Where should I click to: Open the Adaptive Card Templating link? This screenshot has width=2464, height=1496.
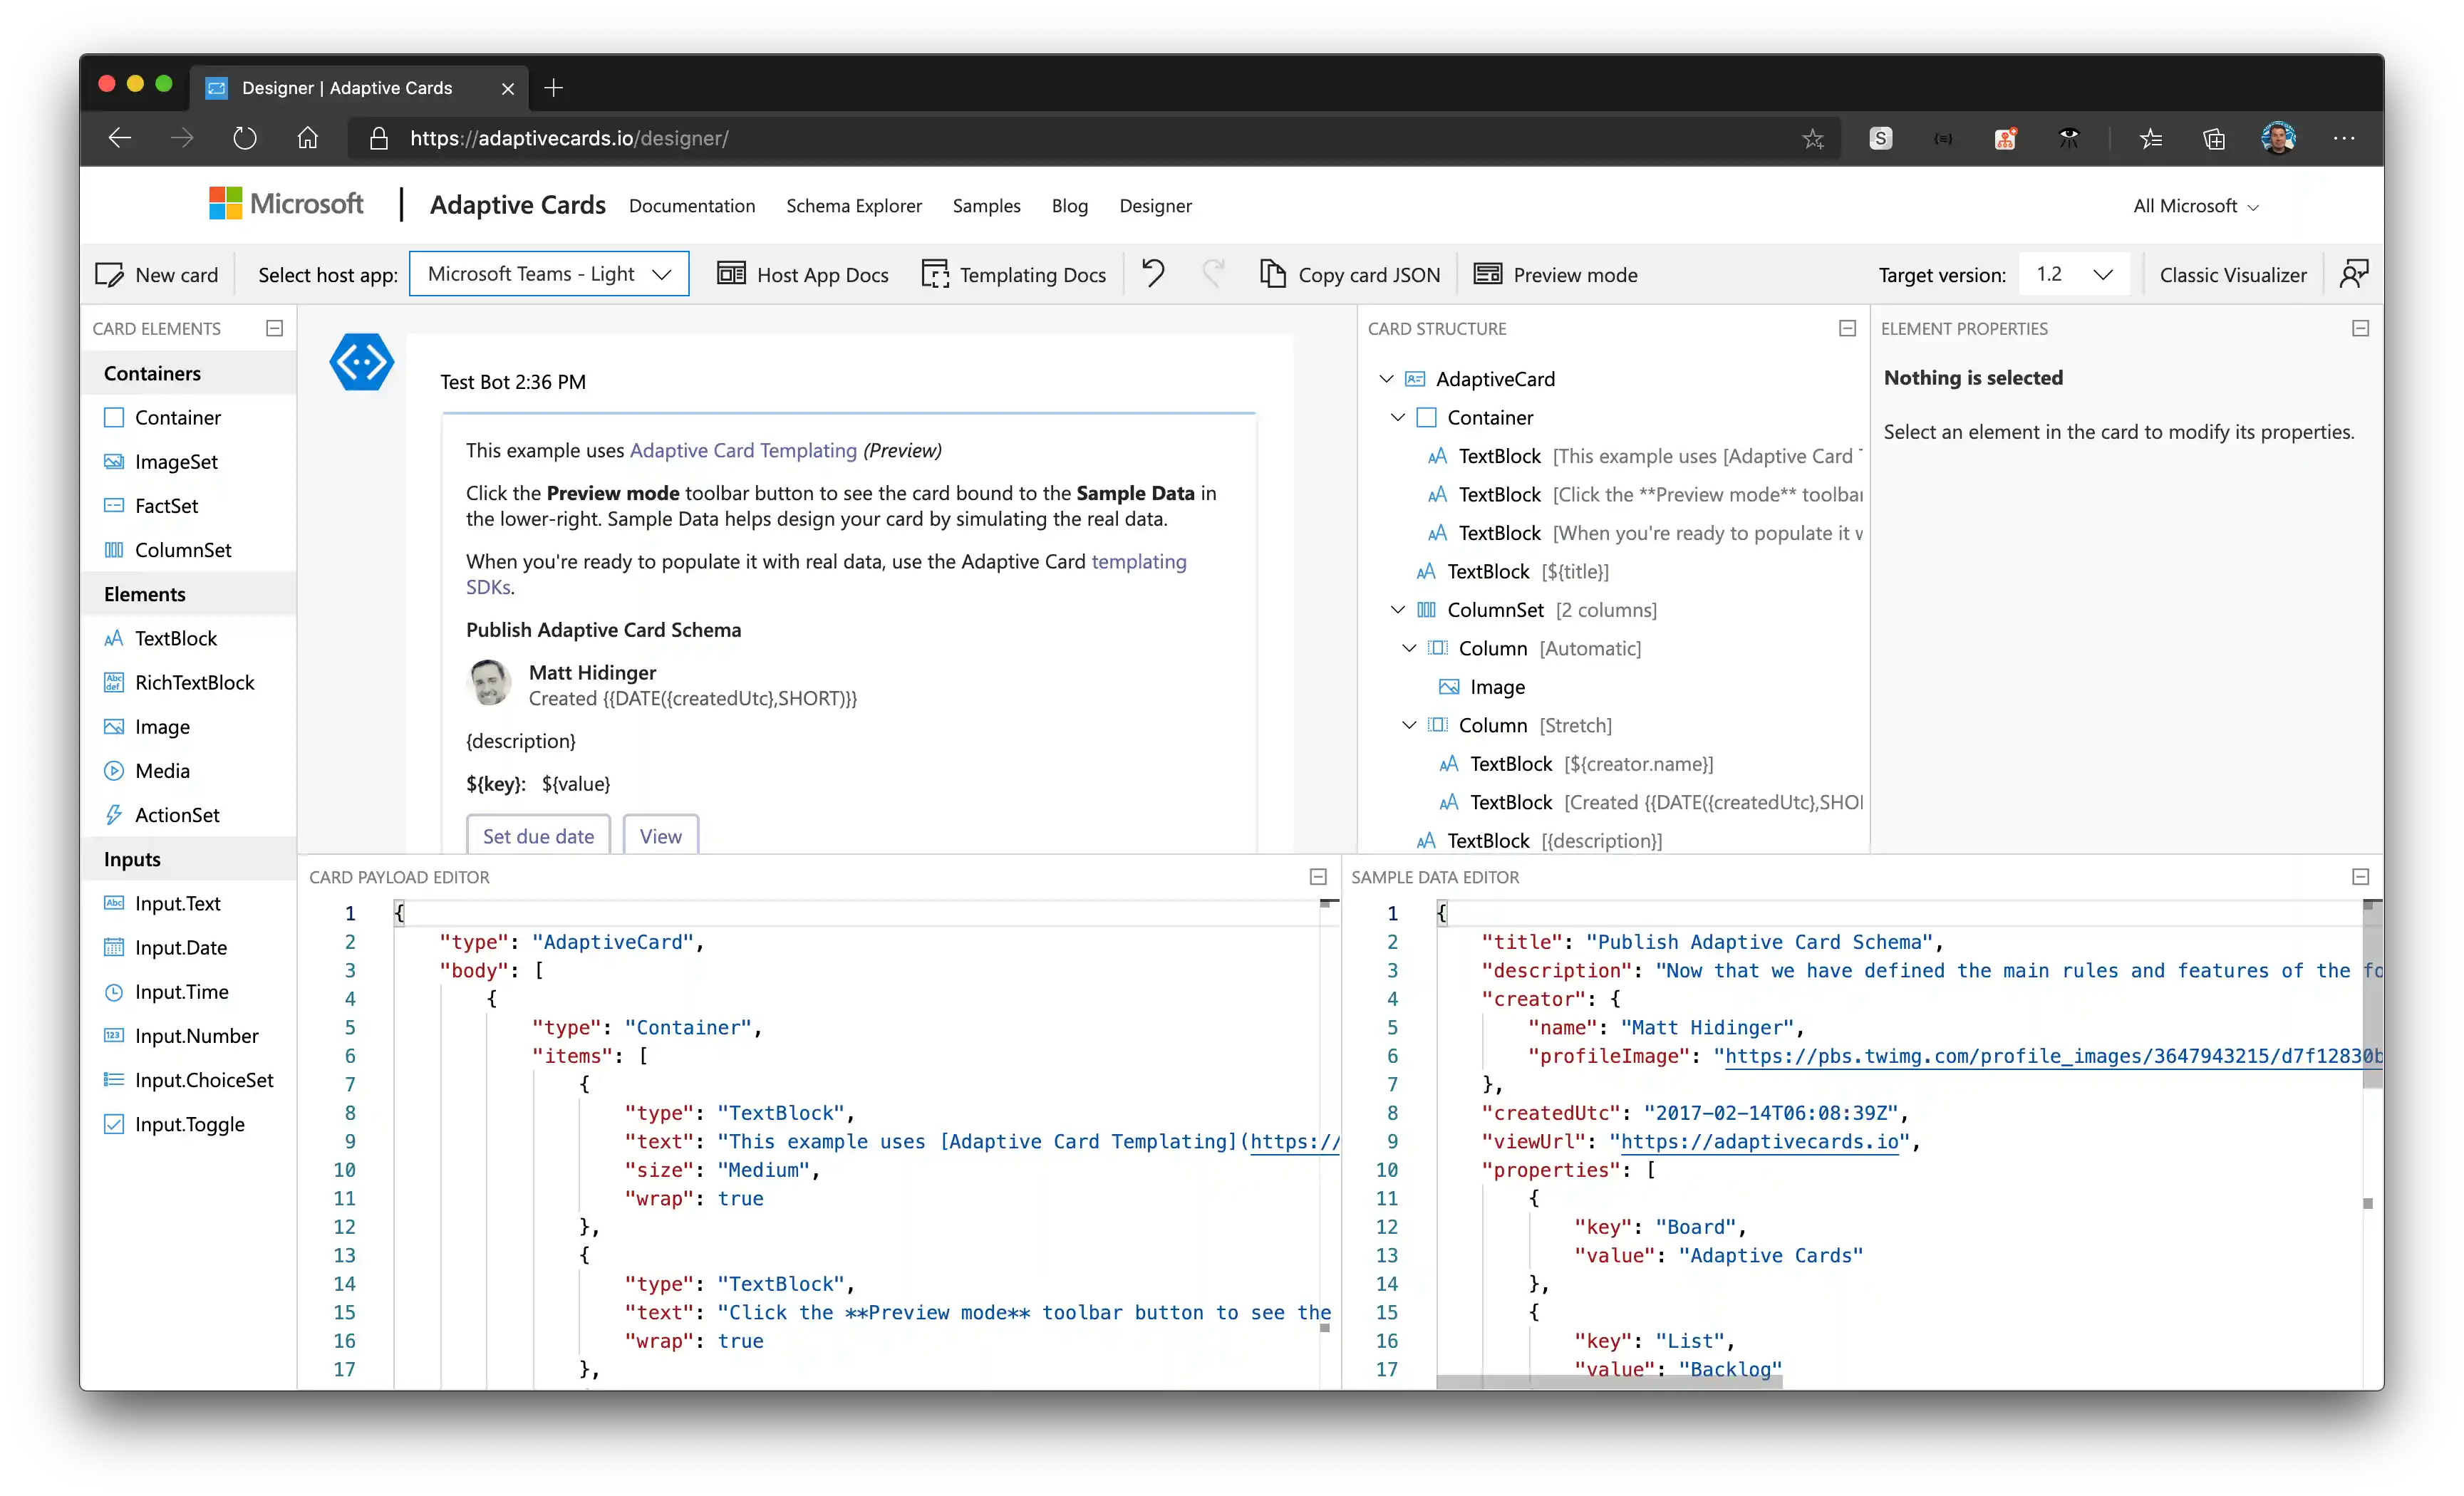point(743,451)
